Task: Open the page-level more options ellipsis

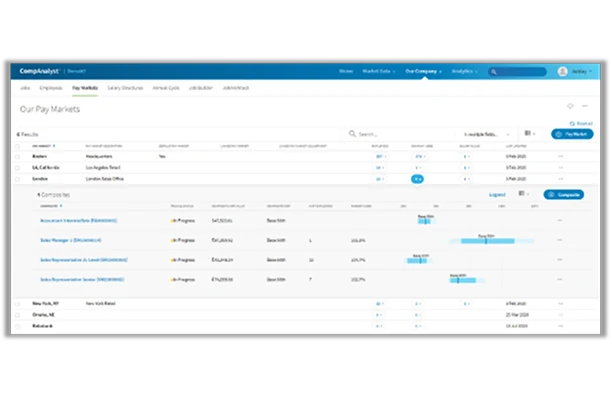Action: click(x=585, y=106)
